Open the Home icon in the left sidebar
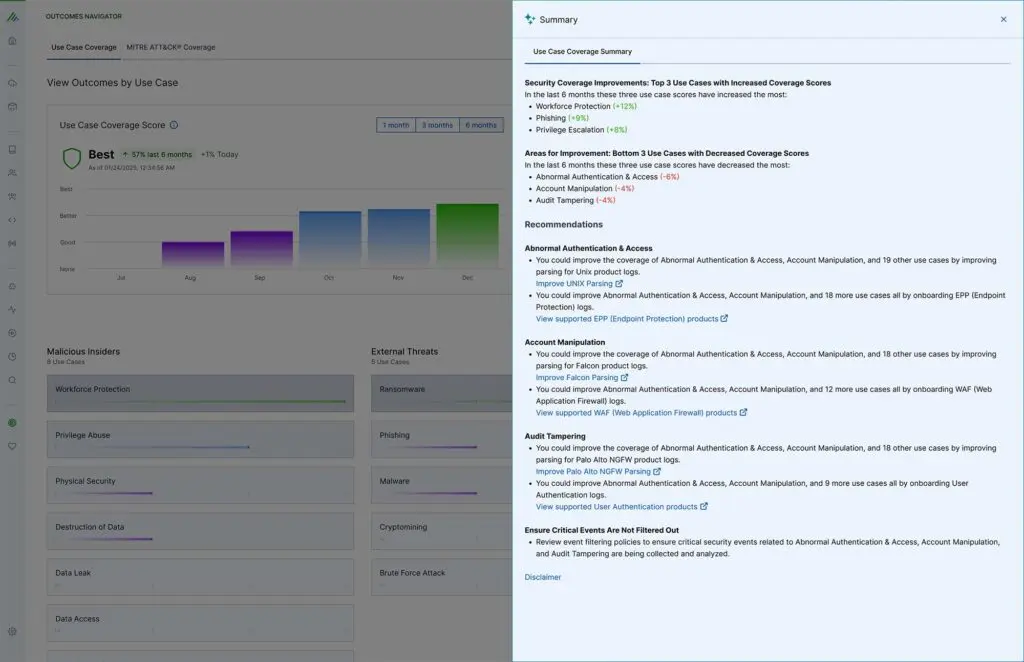 (11, 43)
